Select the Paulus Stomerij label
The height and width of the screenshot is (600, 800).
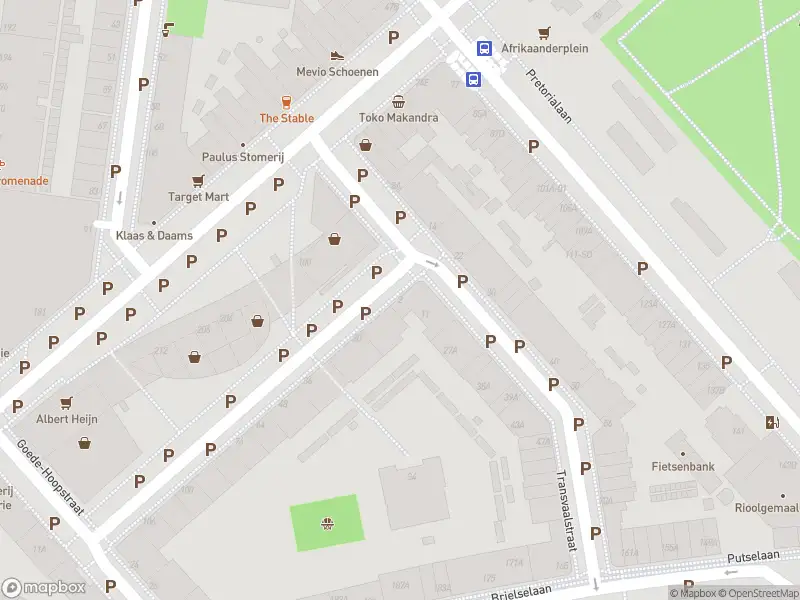[243, 157]
